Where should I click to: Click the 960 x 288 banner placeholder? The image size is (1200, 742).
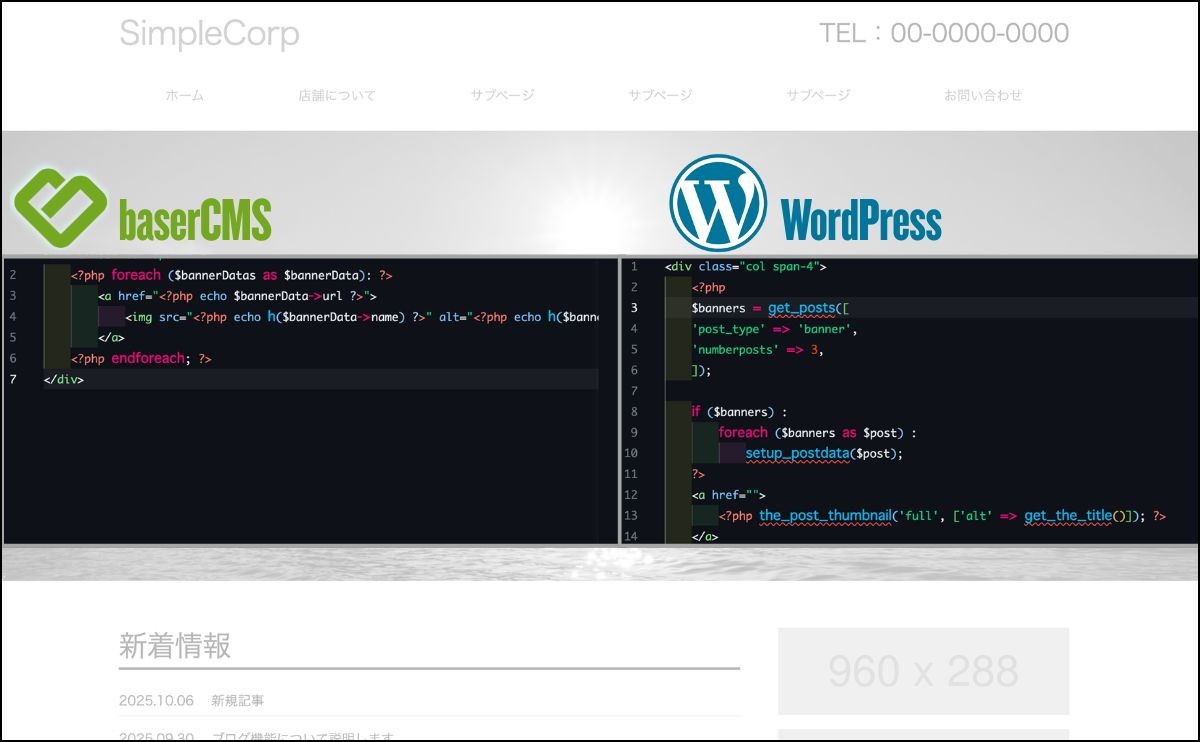coord(923,671)
